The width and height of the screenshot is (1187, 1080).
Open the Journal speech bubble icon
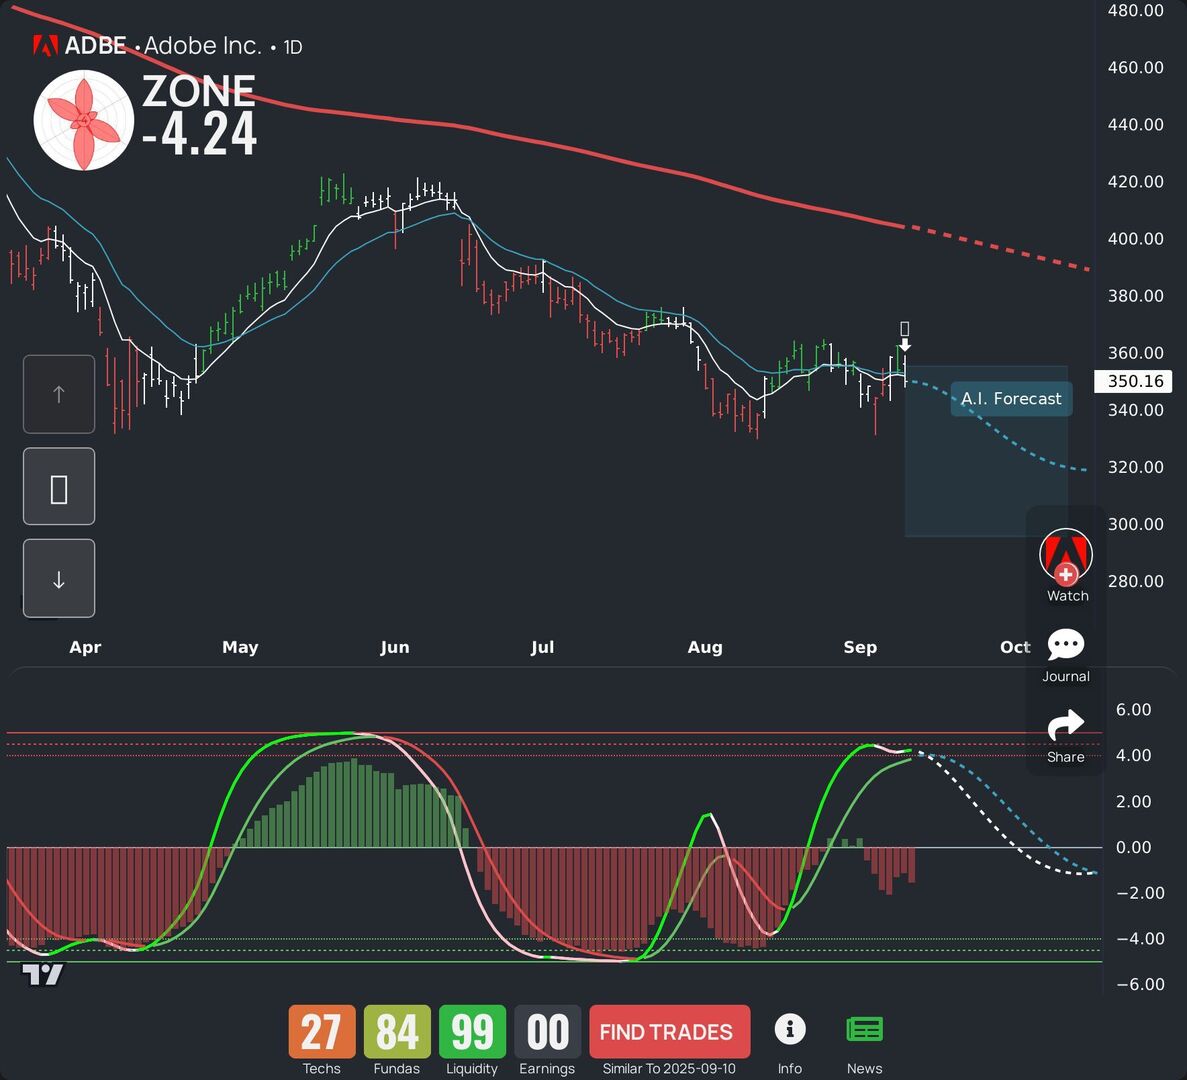pyautogui.click(x=1066, y=645)
